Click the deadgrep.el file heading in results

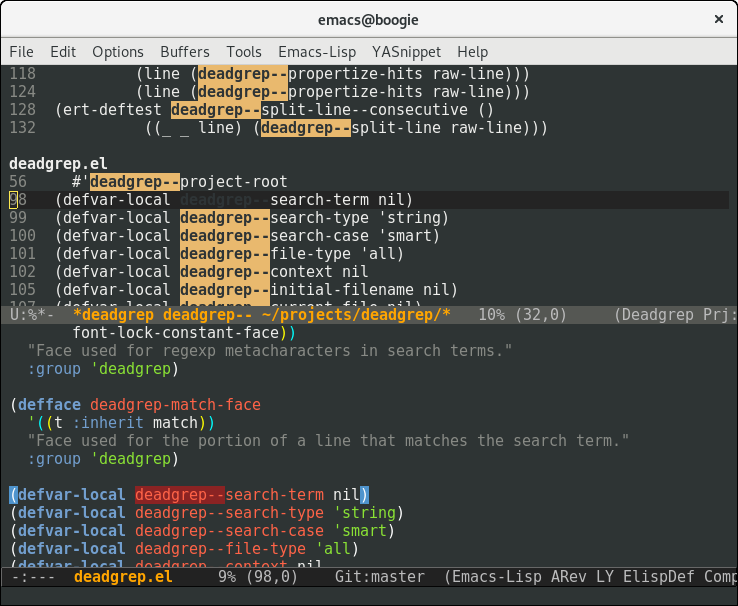tap(58, 163)
